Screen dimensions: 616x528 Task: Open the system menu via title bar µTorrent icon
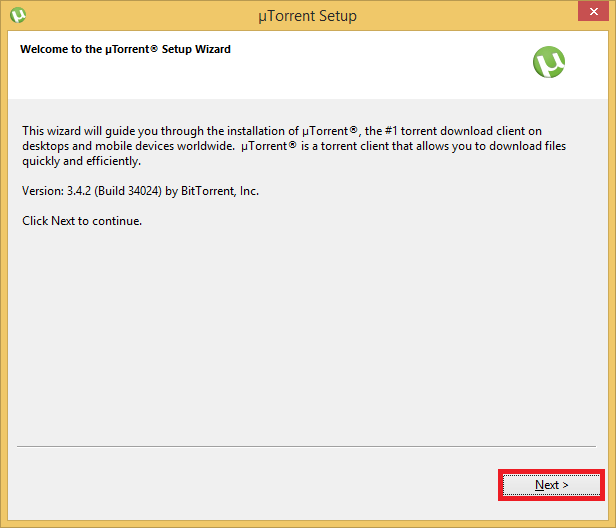click(x=17, y=16)
